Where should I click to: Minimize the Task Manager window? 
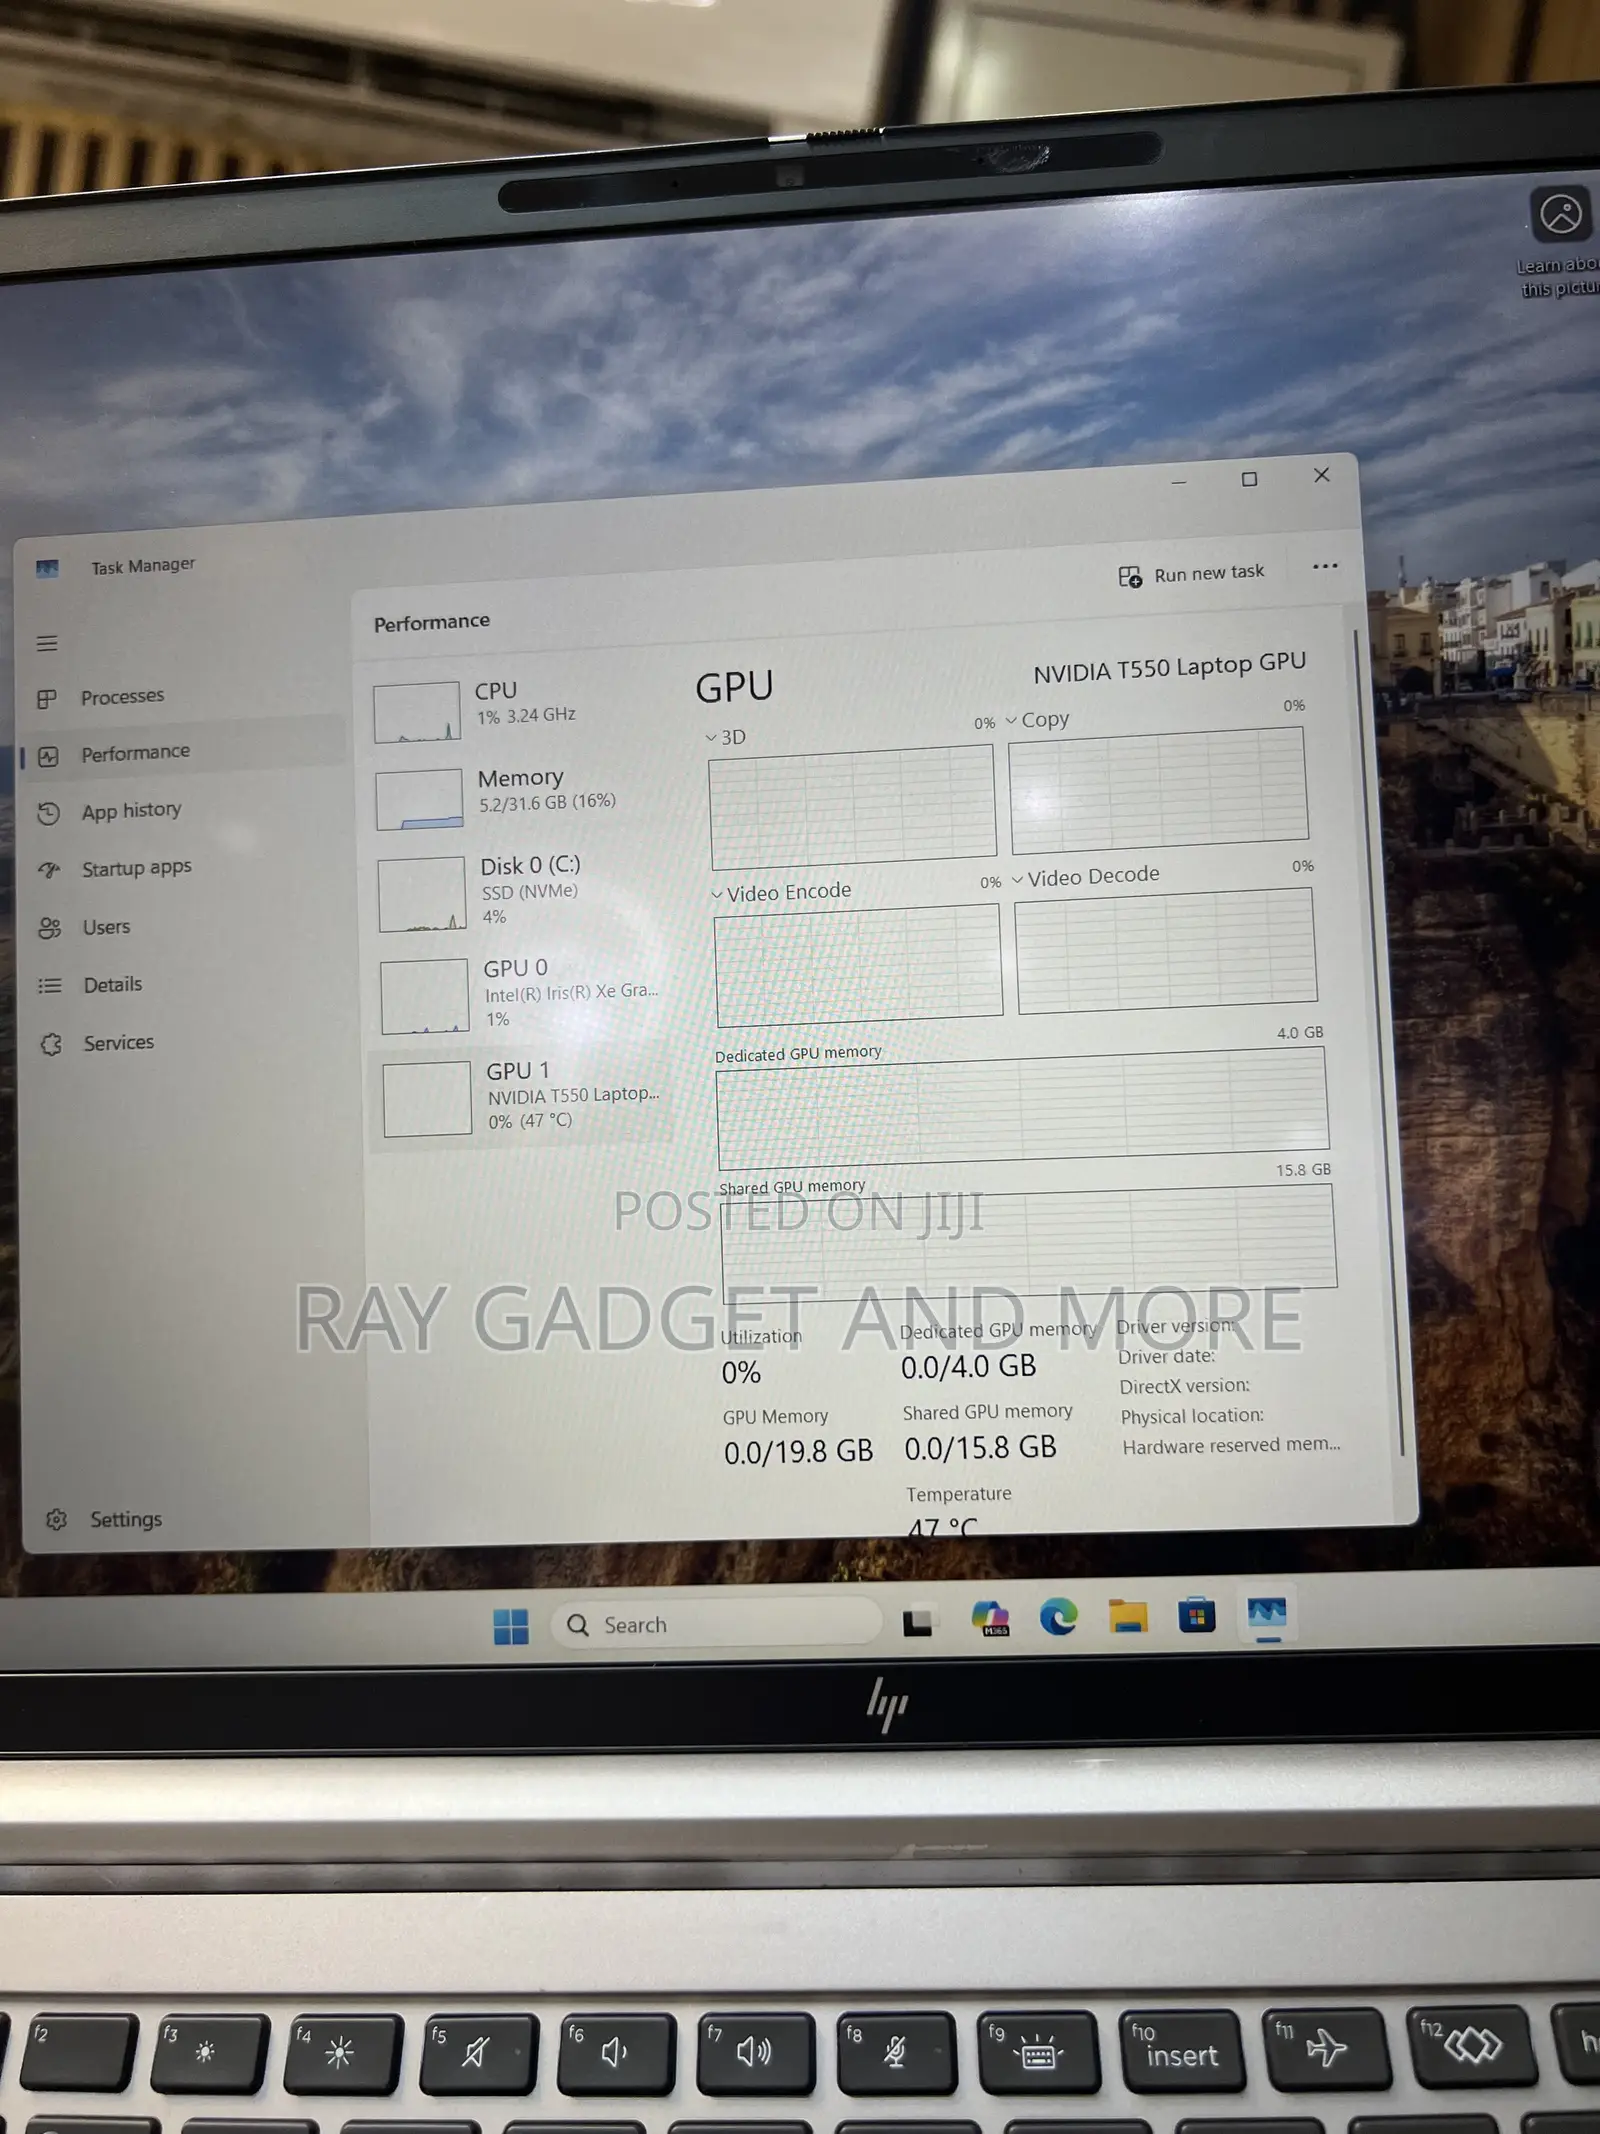(x=1179, y=483)
